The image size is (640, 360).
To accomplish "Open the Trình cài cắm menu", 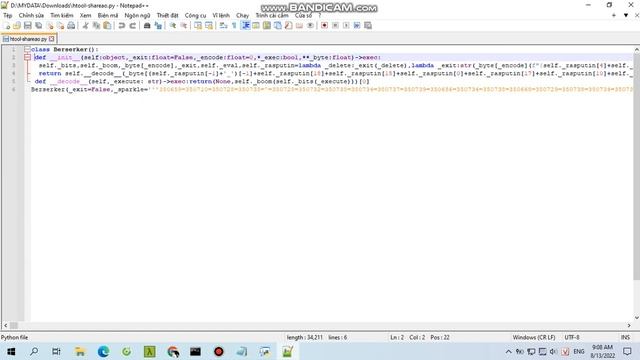I will (272, 16).
